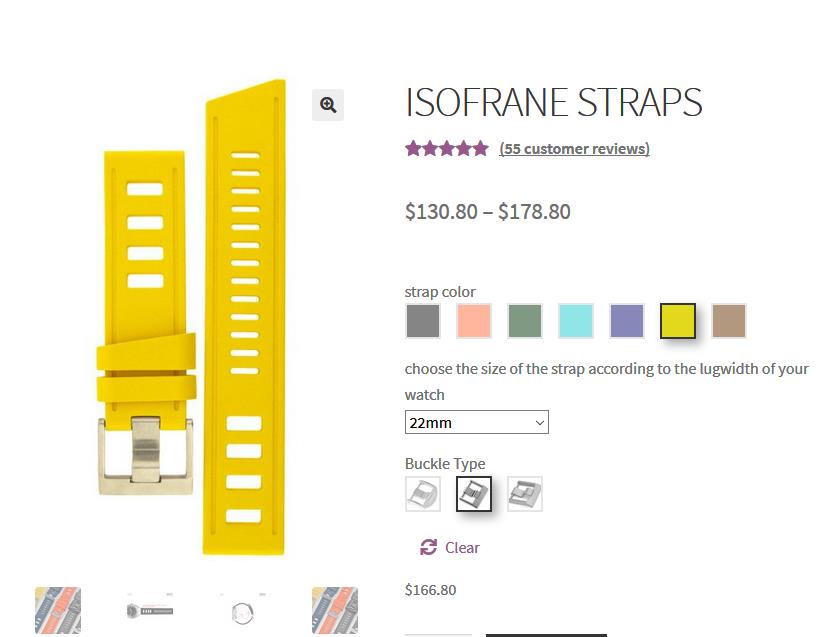Select the first buckle type icon
Screen dimensions: 829x637
click(x=423, y=494)
